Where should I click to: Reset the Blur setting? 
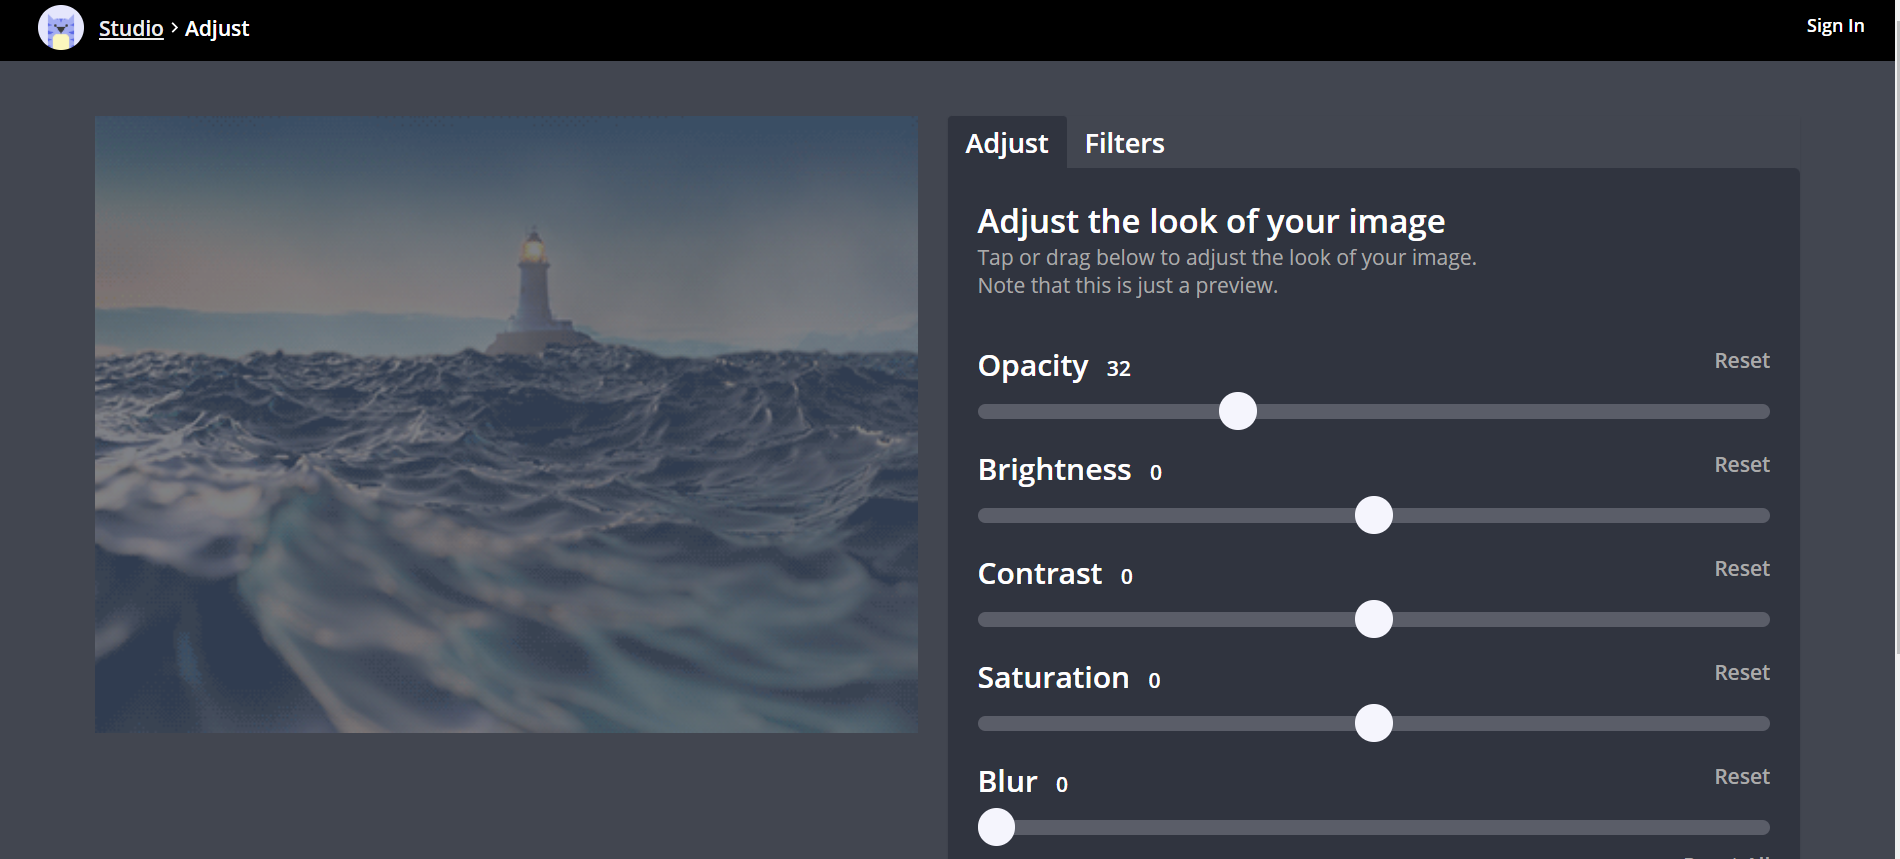tap(1742, 777)
